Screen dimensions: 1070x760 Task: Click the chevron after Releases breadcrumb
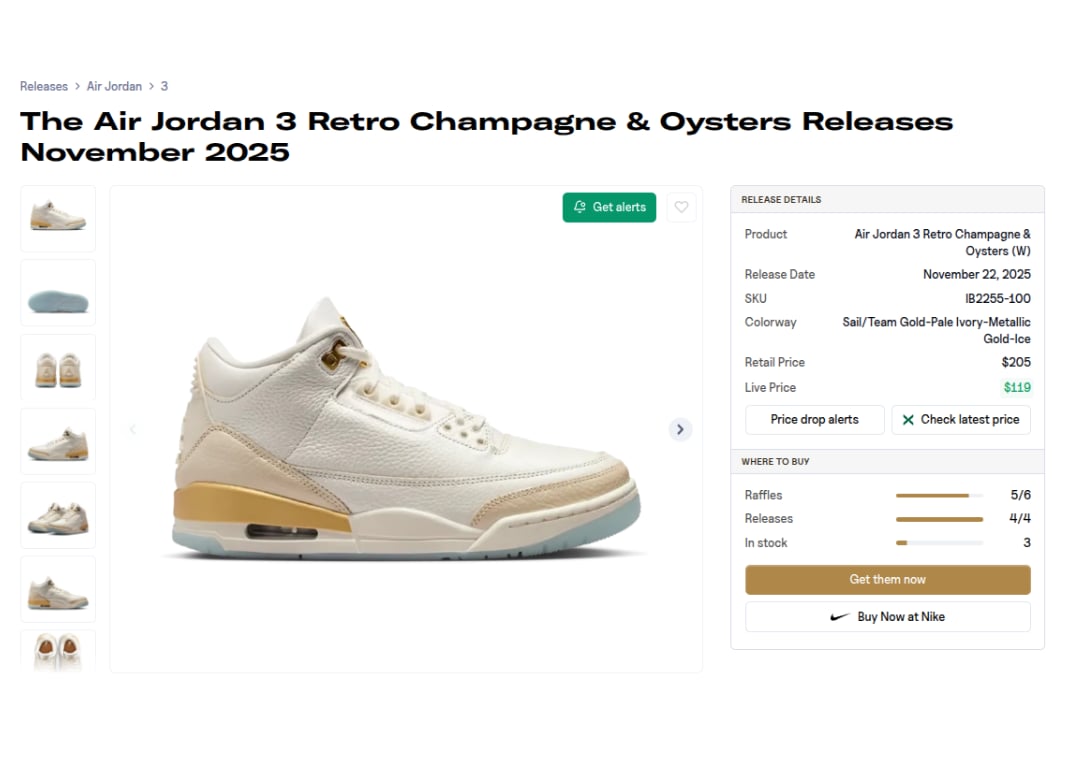click(76, 86)
